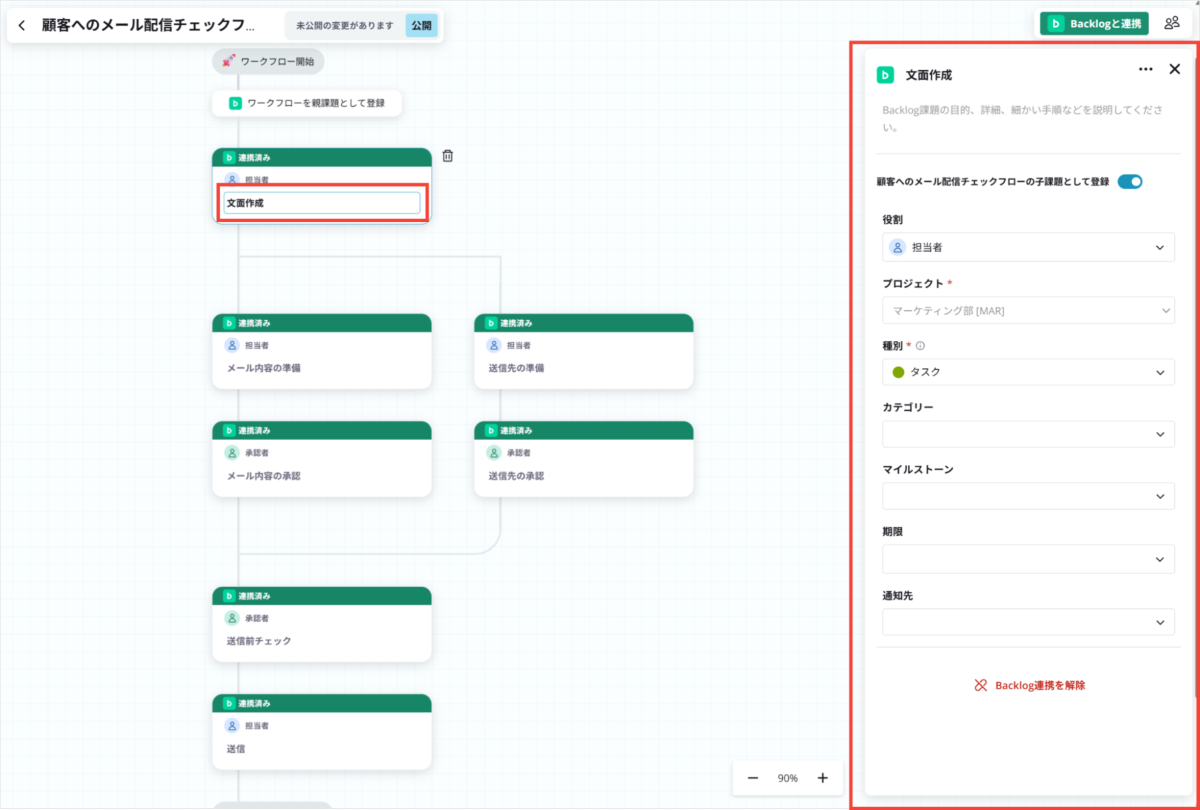Close the 文面作成 side panel

[x=1175, y=69]
